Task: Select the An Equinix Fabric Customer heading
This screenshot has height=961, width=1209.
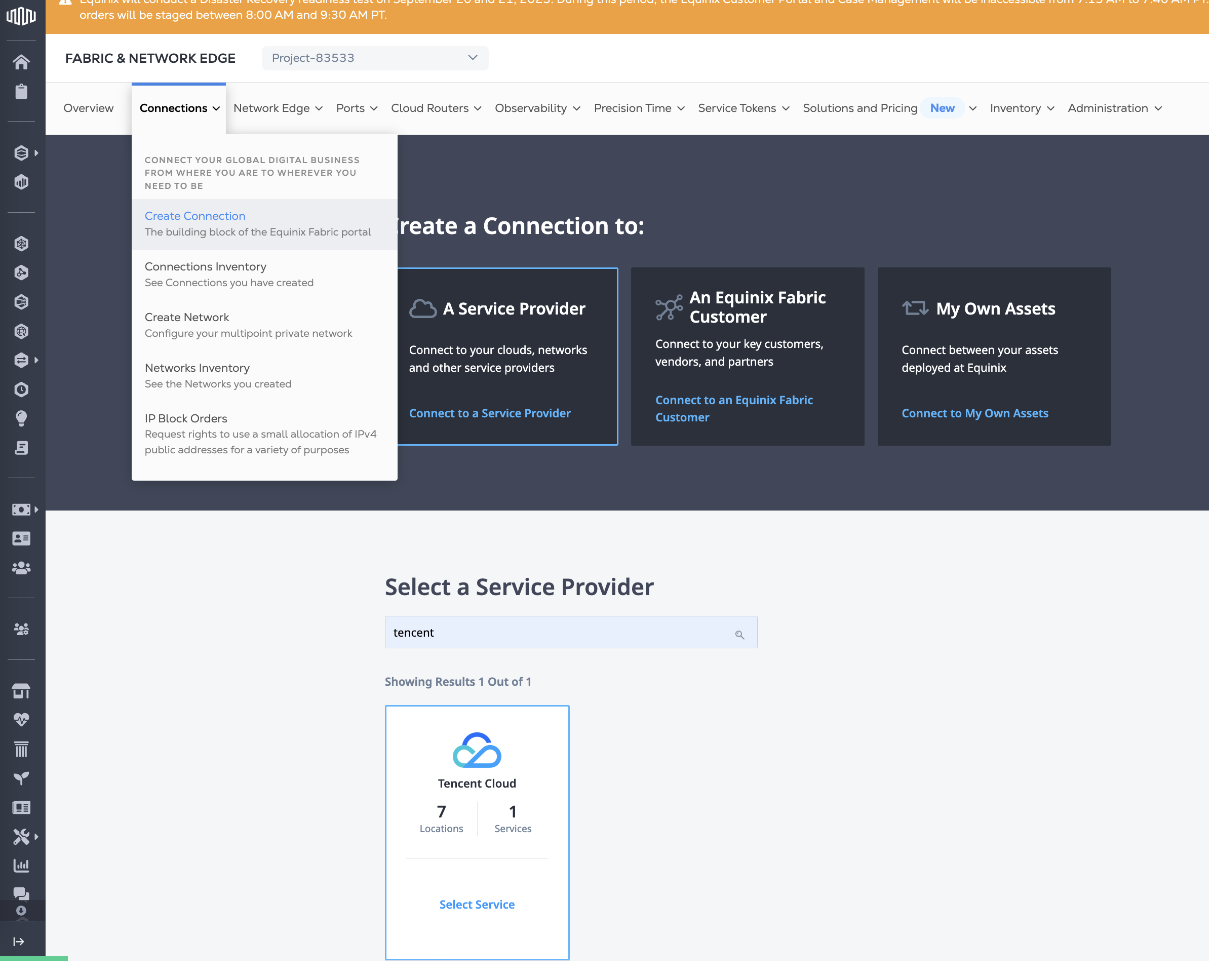Action: click(x=758, y=307)
